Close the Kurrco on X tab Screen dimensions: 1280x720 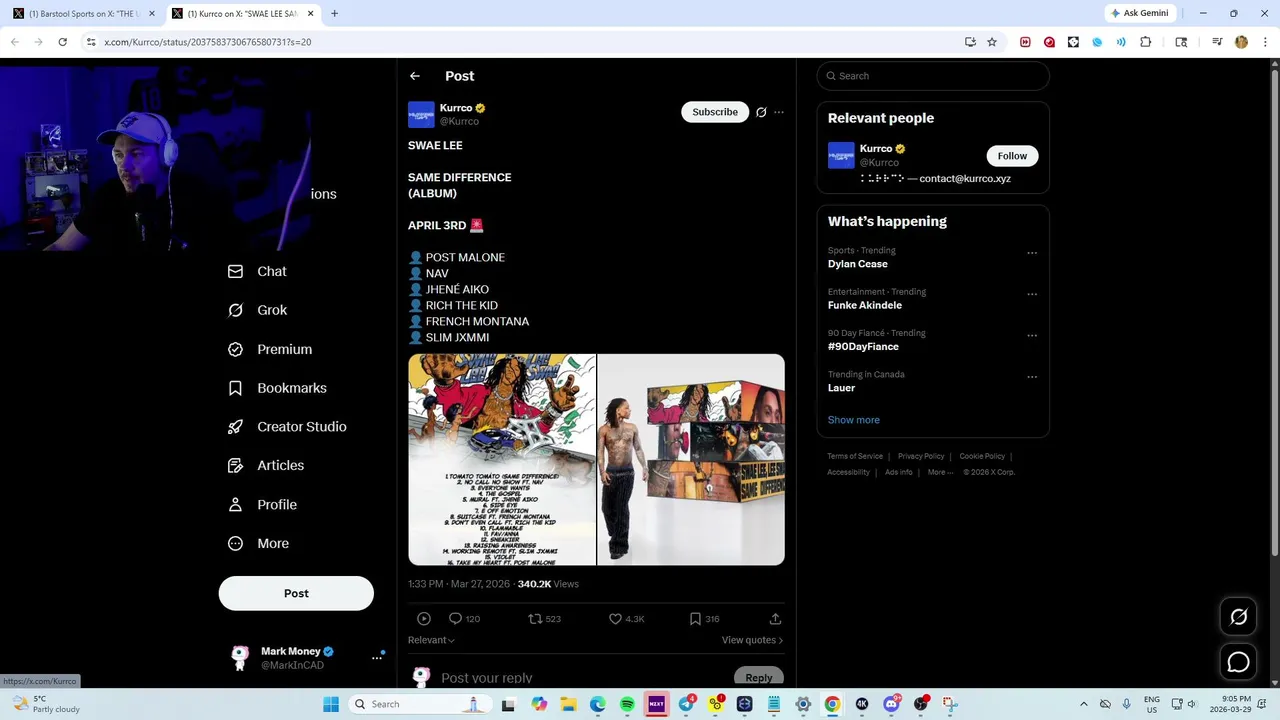pos(310,13)
